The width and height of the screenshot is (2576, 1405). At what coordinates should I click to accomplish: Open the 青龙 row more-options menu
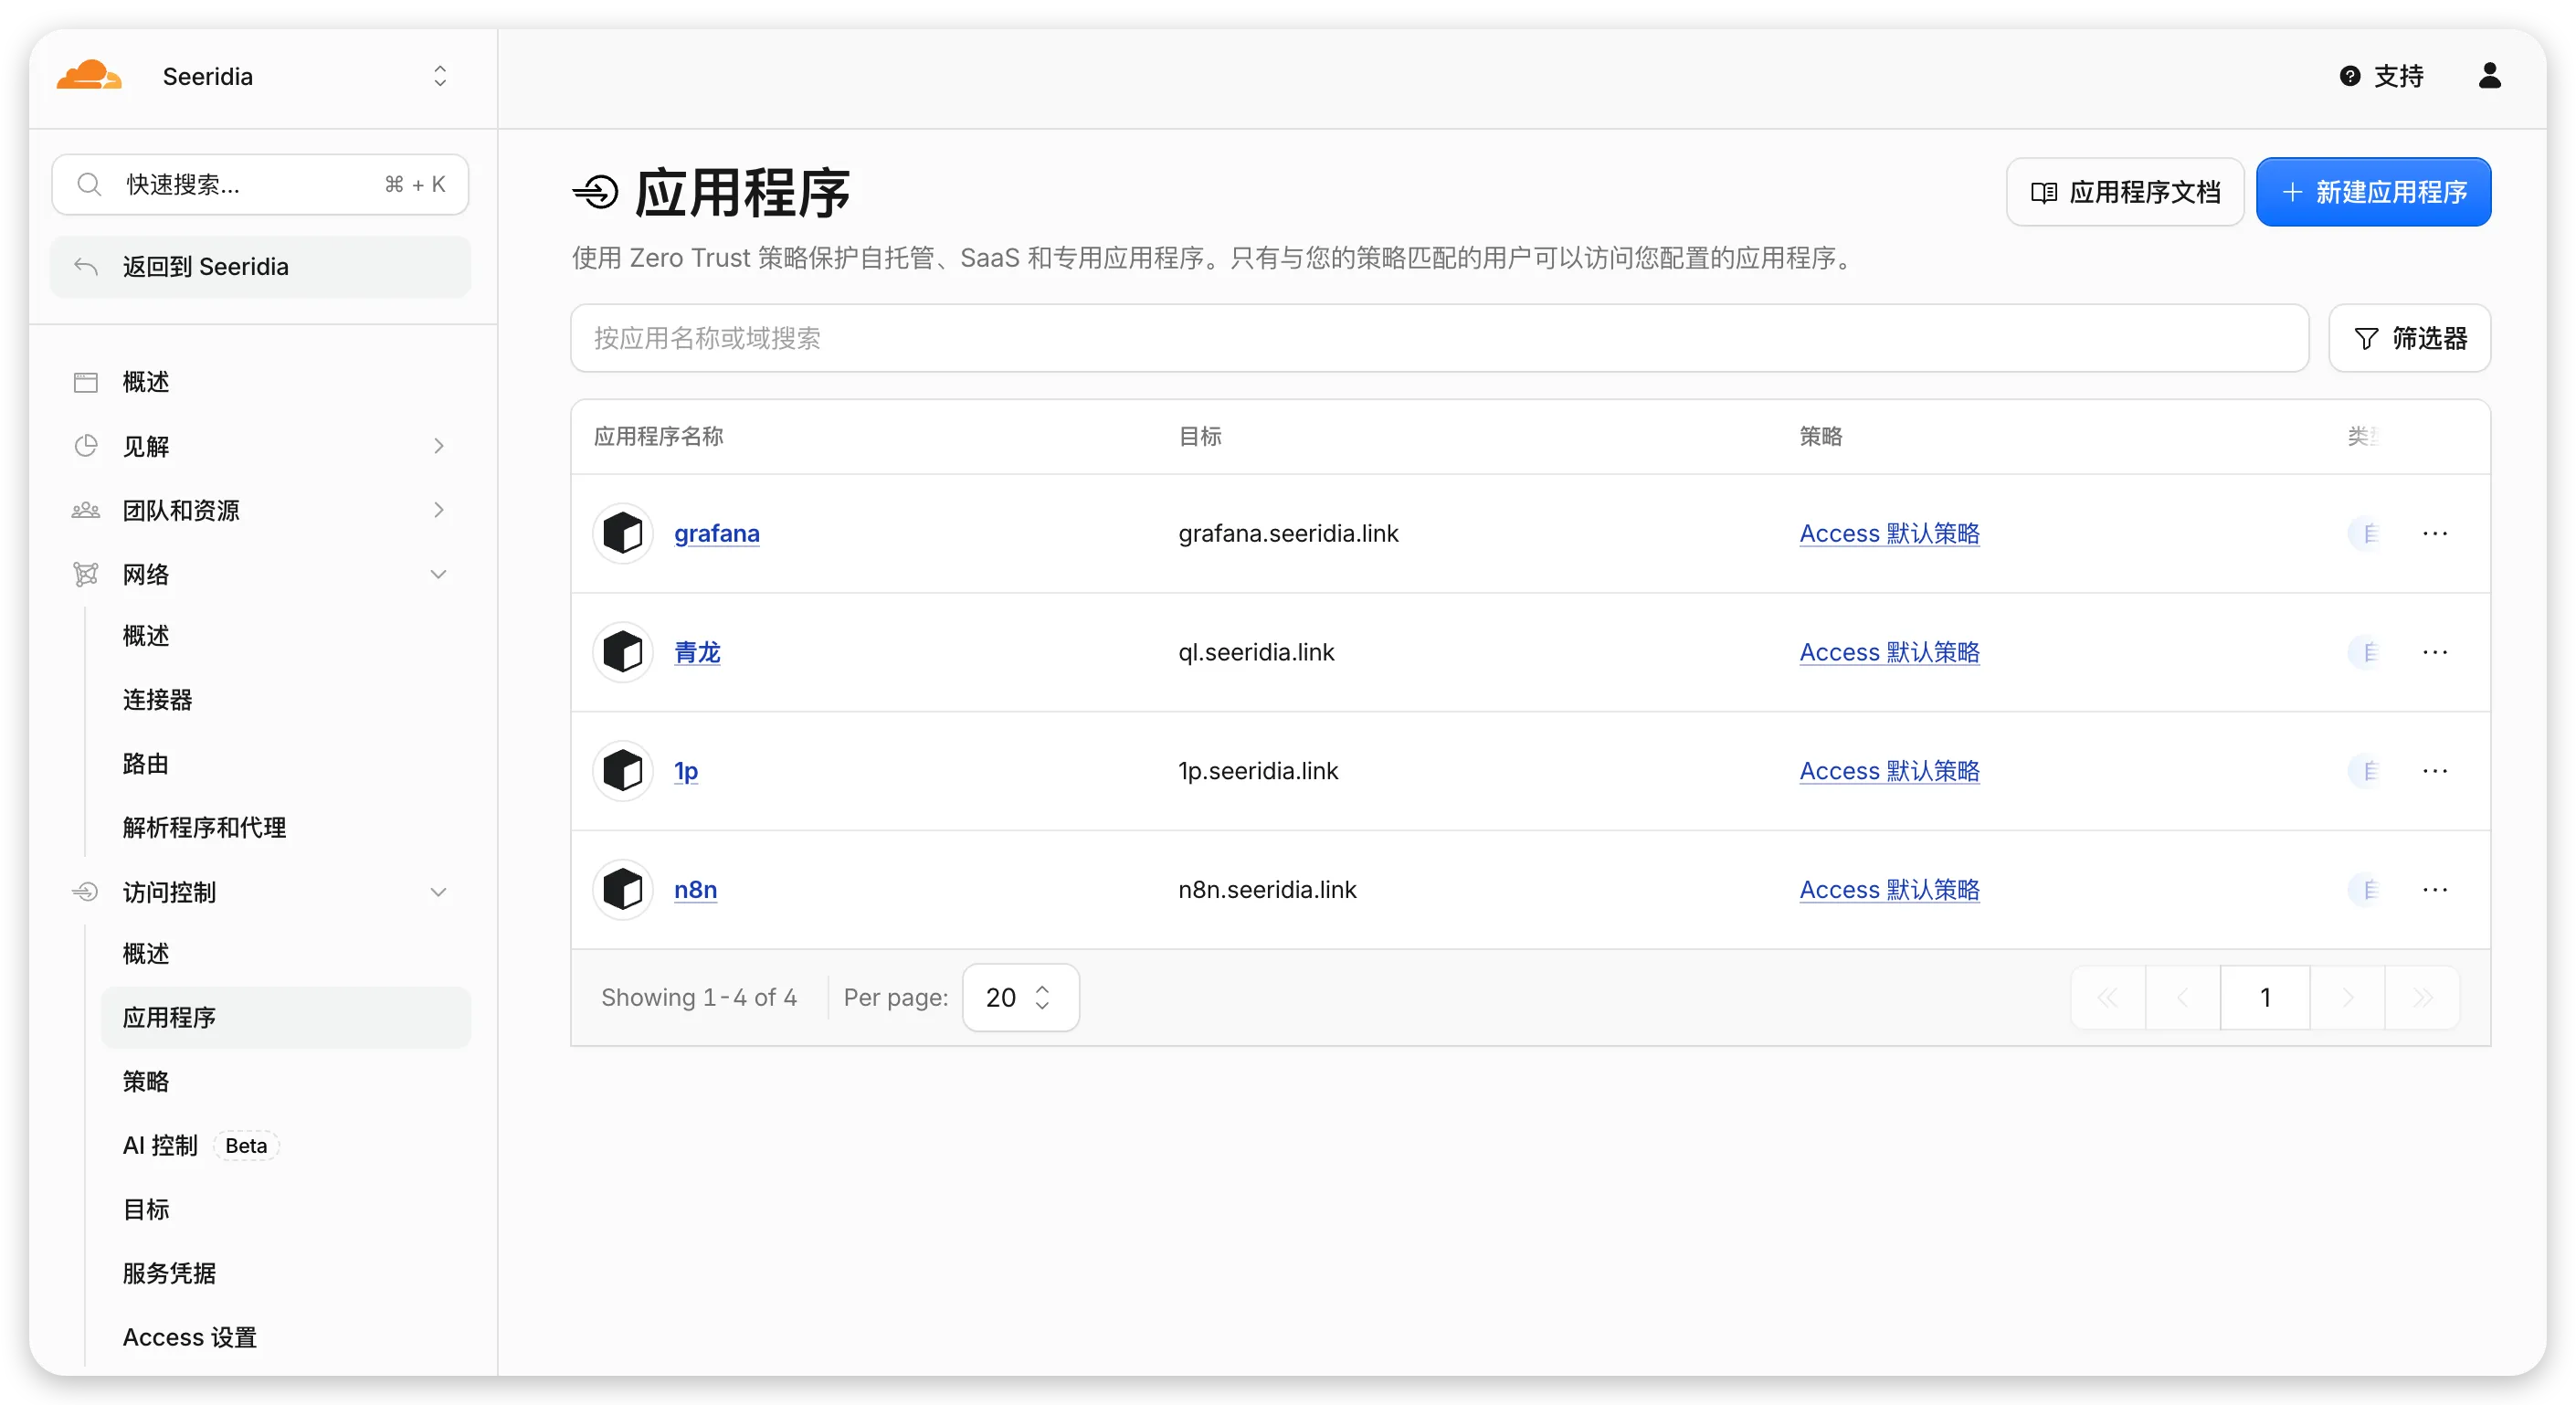2435,652
